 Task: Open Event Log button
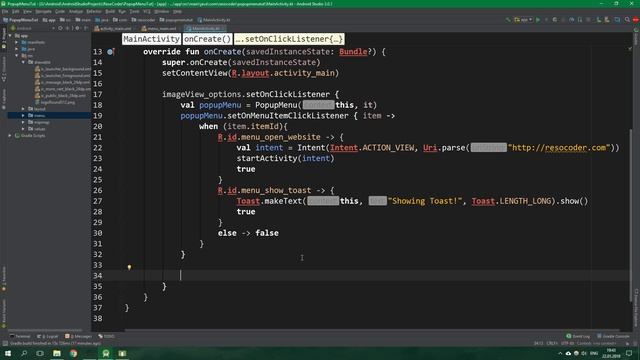[x=578, y=336]
